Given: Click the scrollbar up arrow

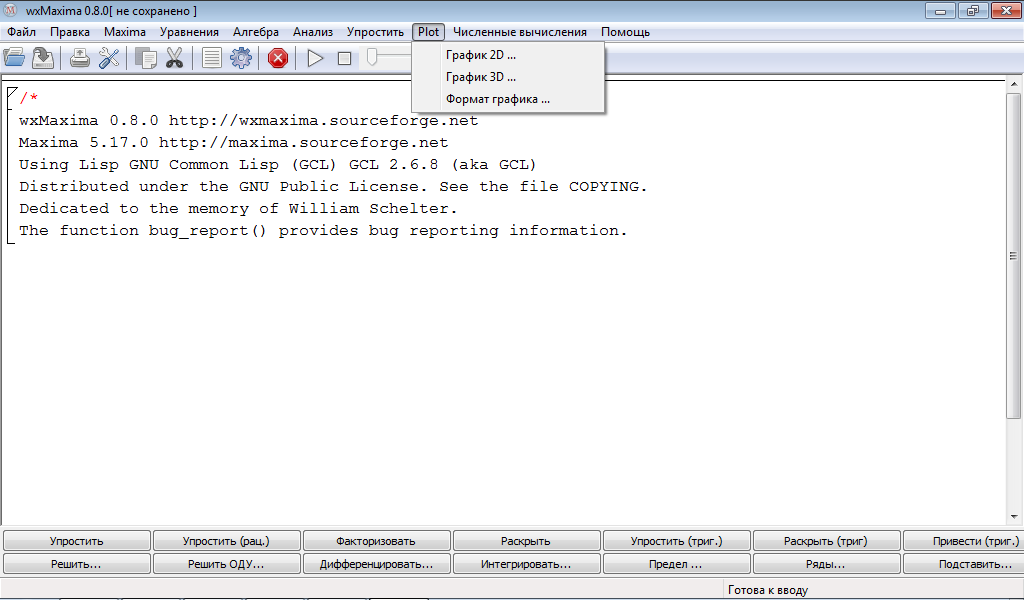Looking at the screenshot, I should [x=1014, y=84].
